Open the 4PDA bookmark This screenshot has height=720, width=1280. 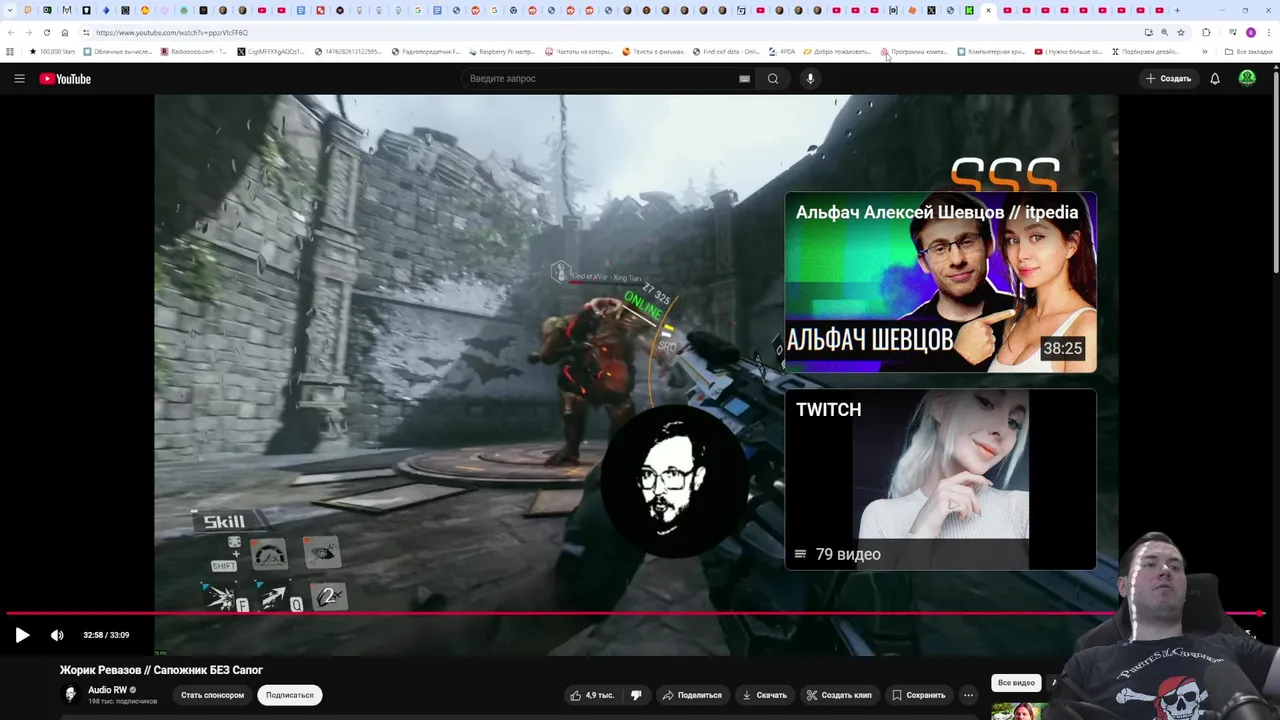click(782, 51)
